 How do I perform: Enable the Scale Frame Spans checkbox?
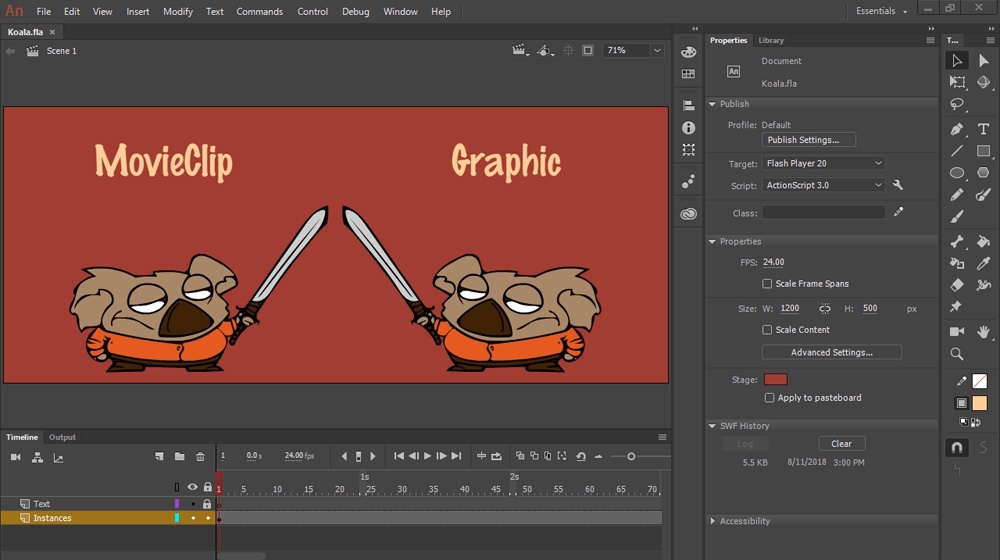(x=767, y=284)
